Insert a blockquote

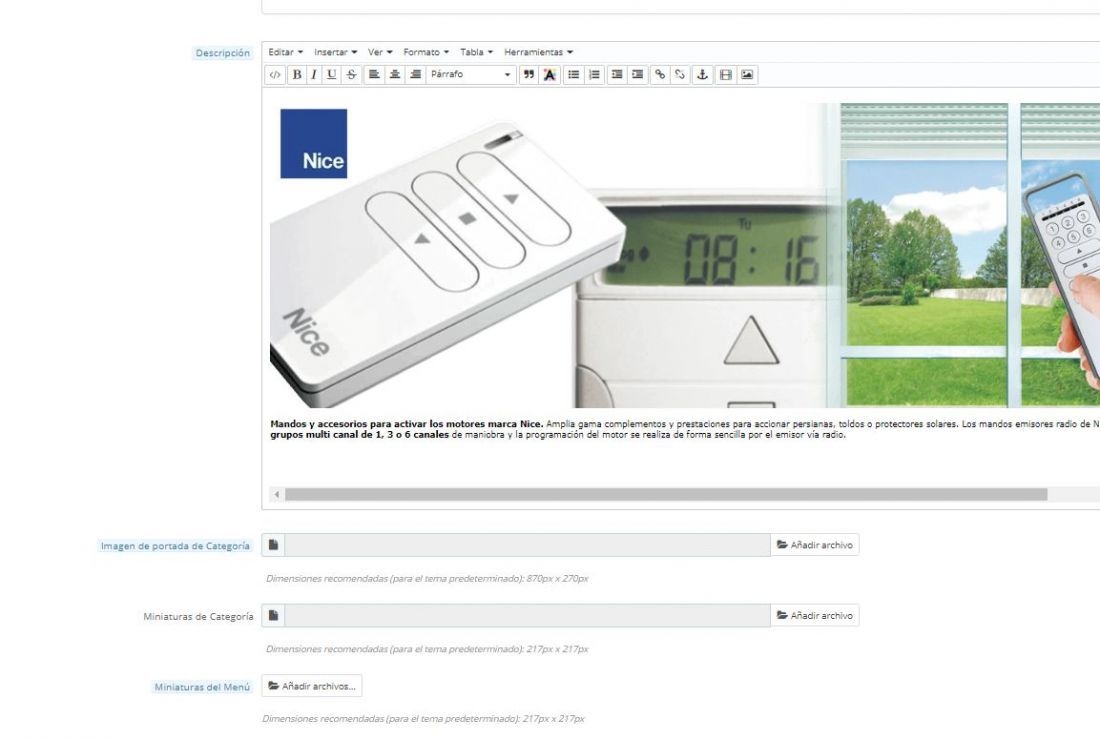click(x=528, y=74)
